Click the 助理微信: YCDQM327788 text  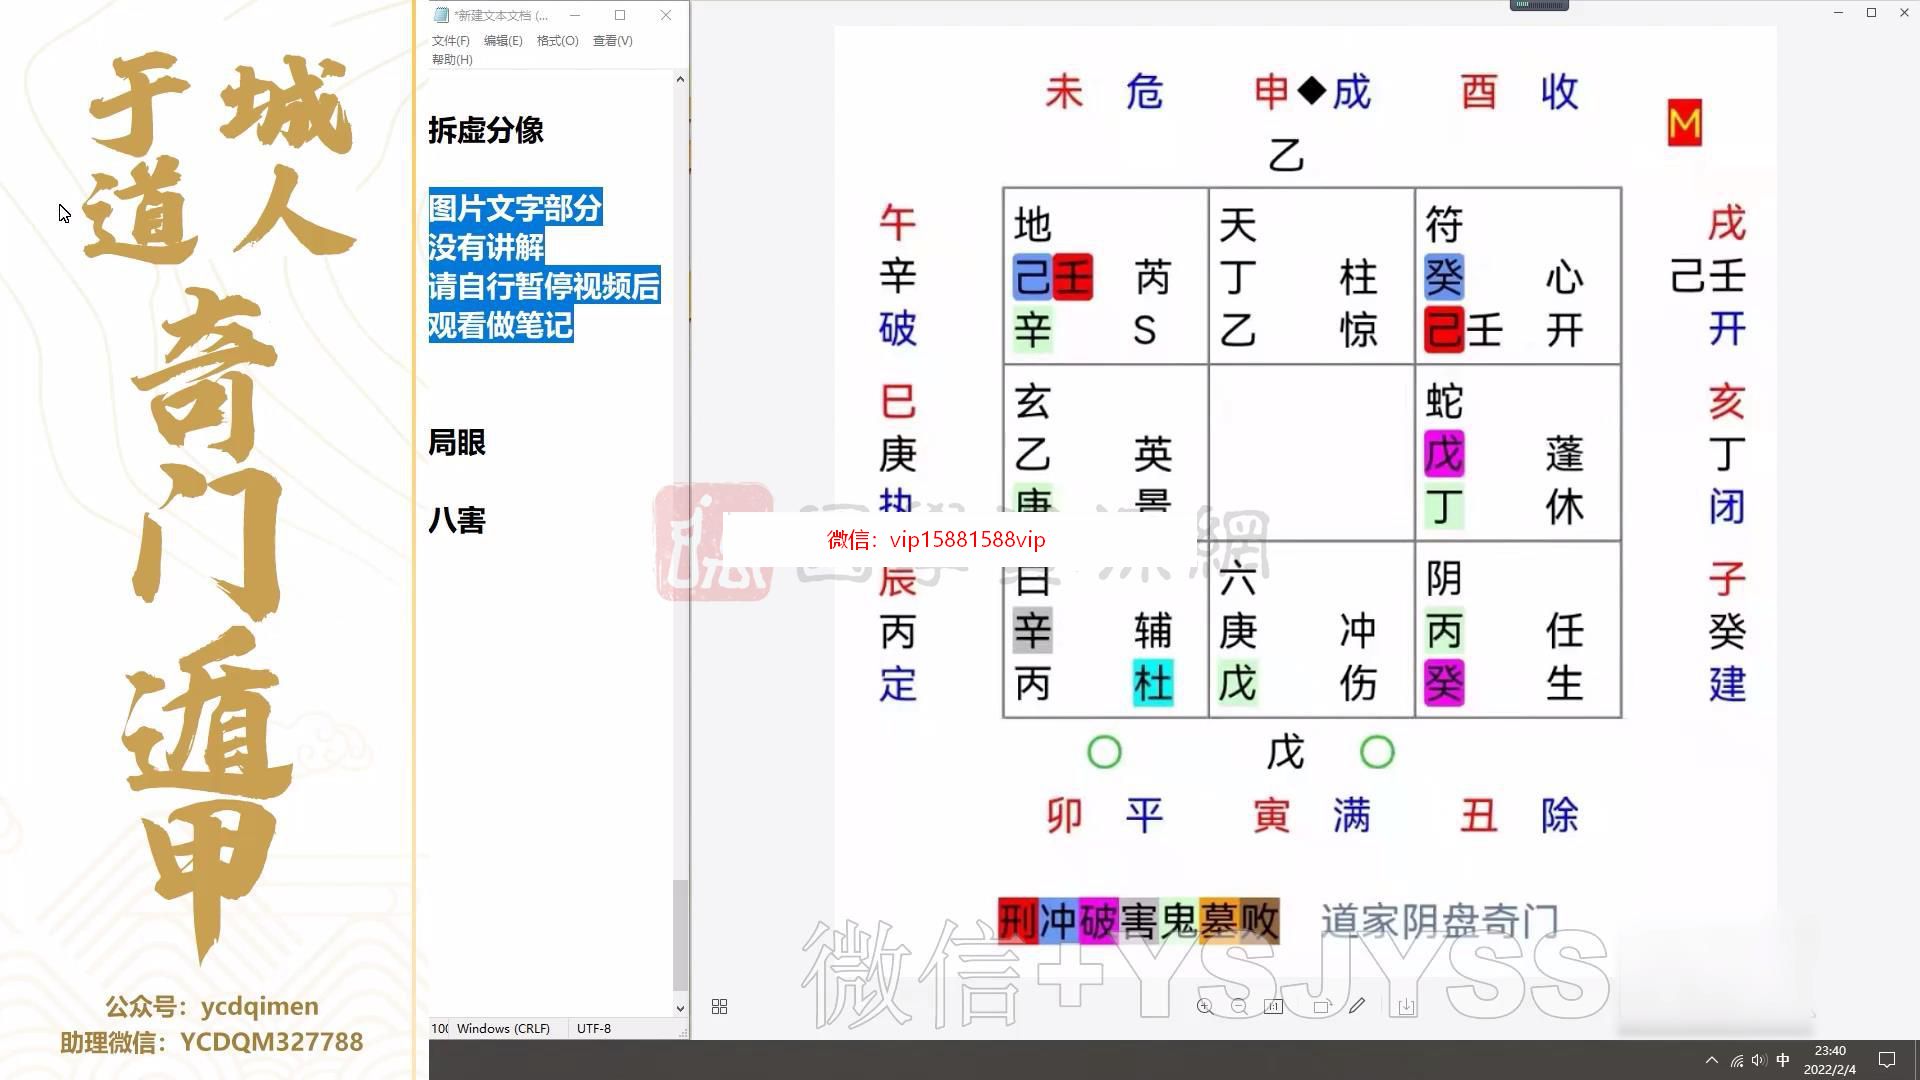coord(211,1042)
